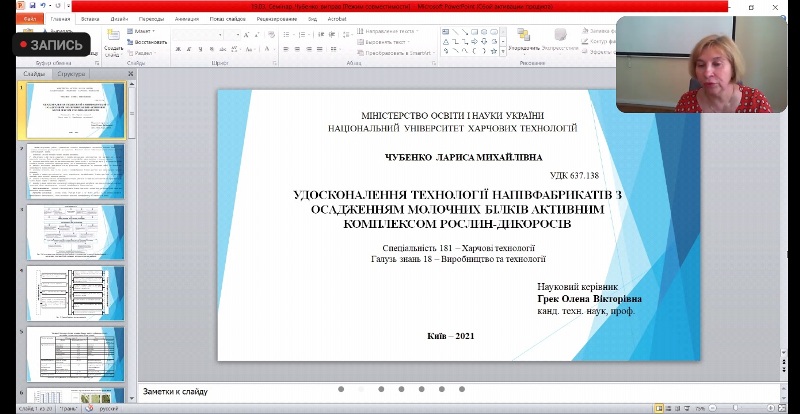Switch to the Структура (Outline) pane tab
This screenshot has width=800, height=414.
click(71, 74)
